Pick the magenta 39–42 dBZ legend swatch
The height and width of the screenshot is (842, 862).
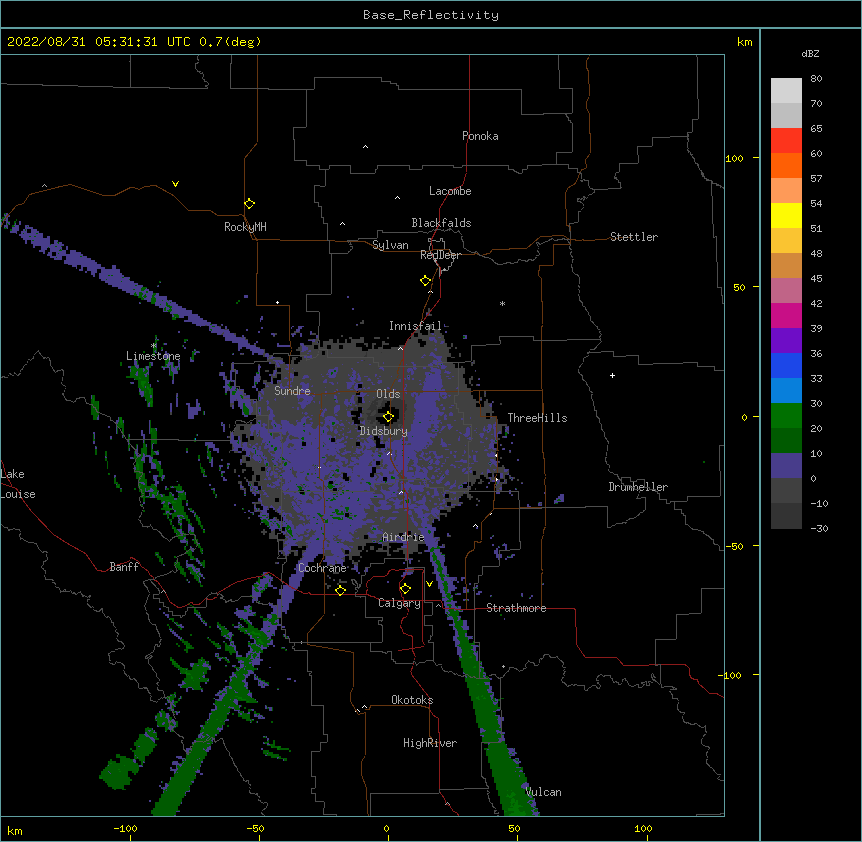click(786, 315)
